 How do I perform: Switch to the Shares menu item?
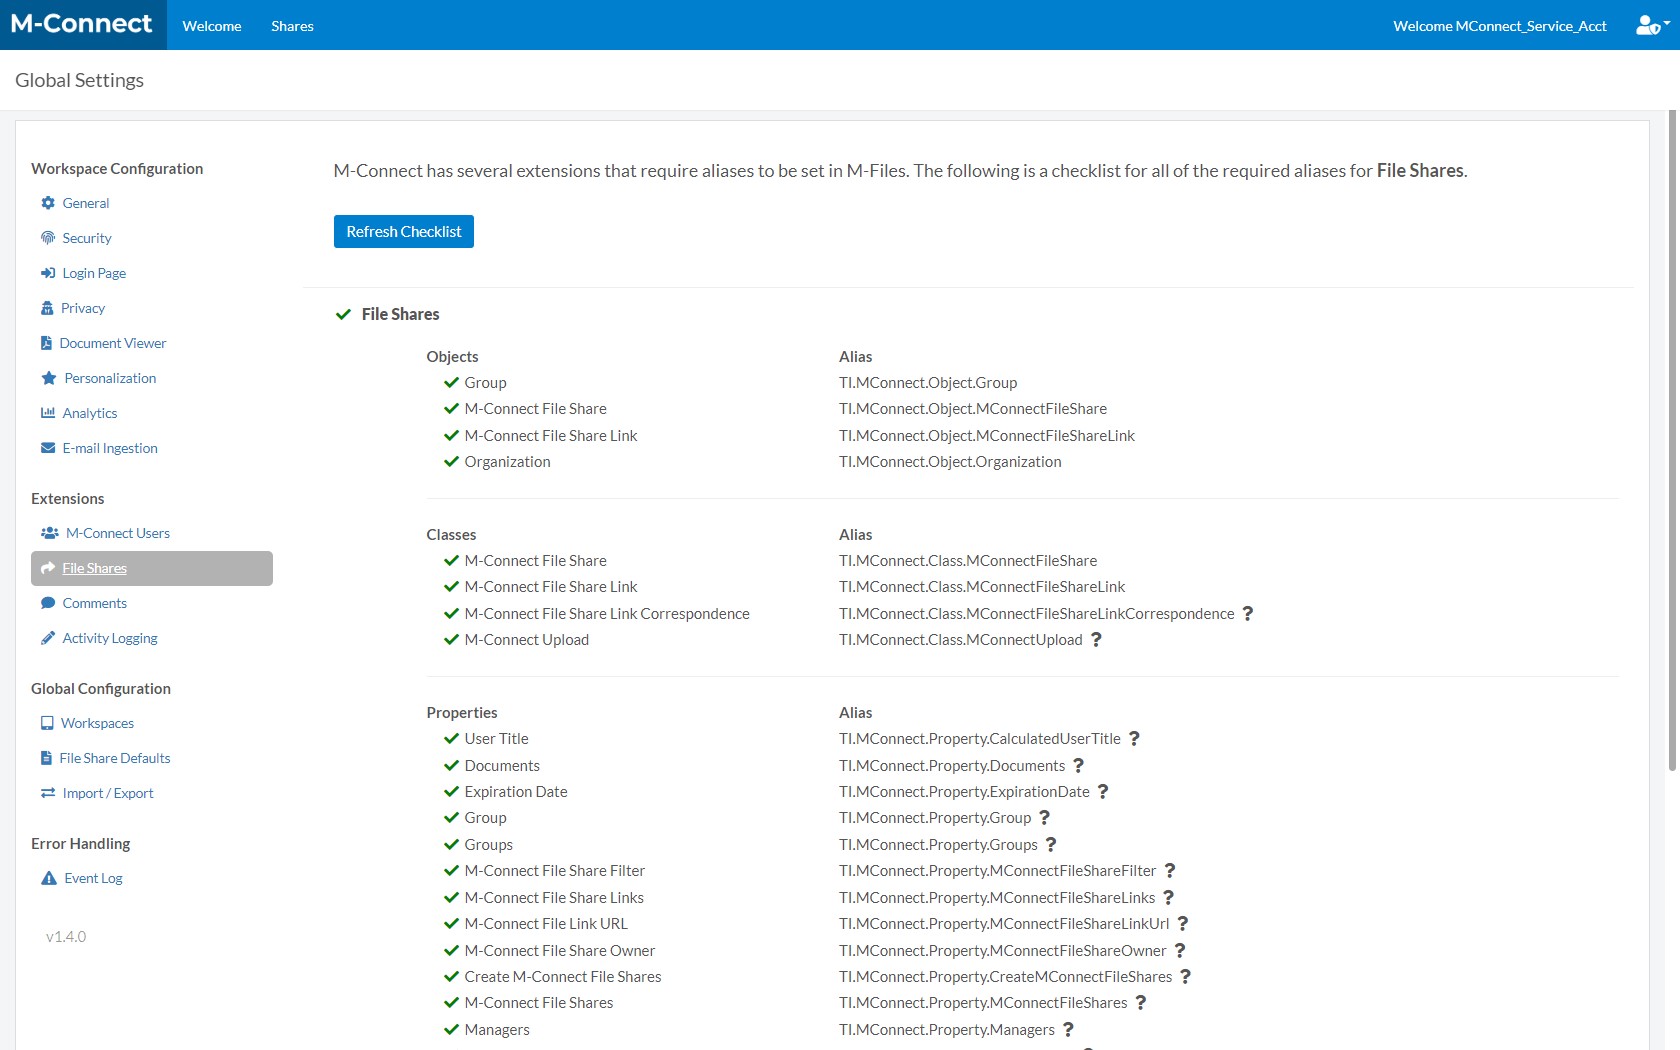click(292, 25)
